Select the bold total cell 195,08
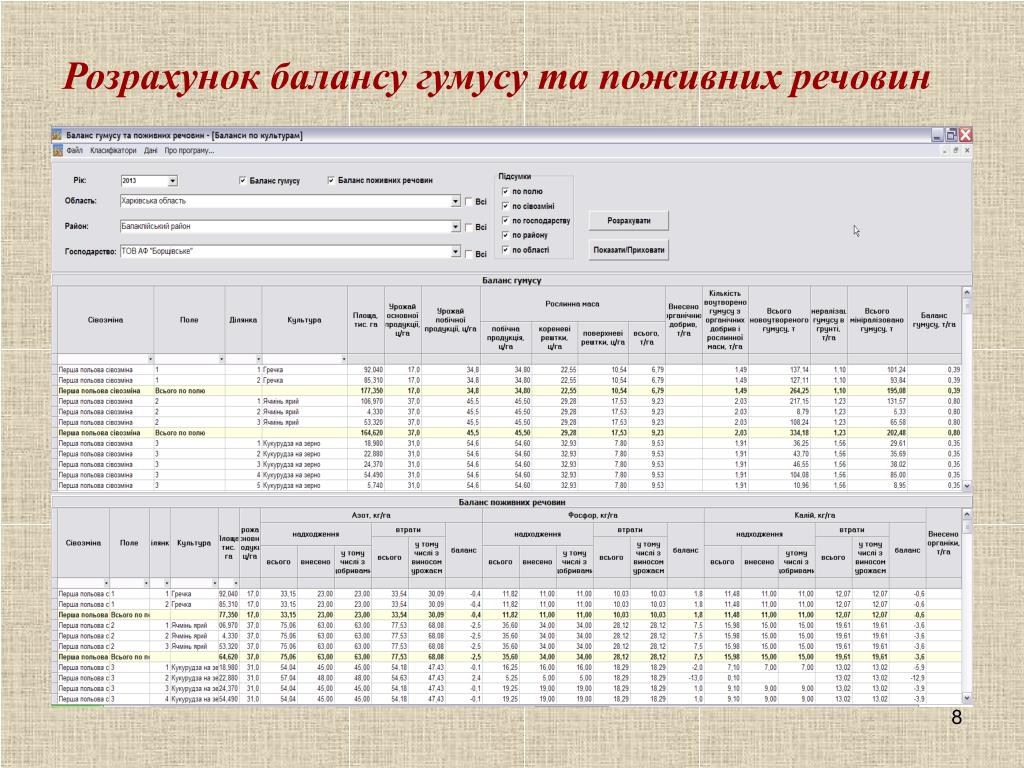This screenshot has width=1024, height=768. (x=877, y=391)
